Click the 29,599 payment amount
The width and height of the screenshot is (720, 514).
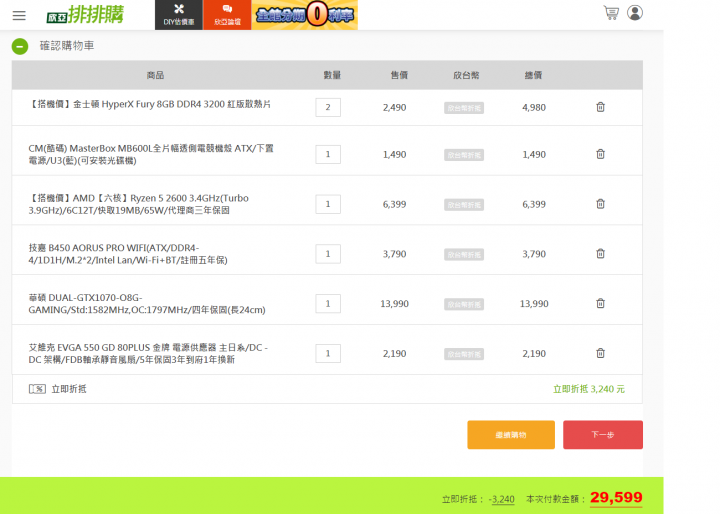(x=616, y=497)
